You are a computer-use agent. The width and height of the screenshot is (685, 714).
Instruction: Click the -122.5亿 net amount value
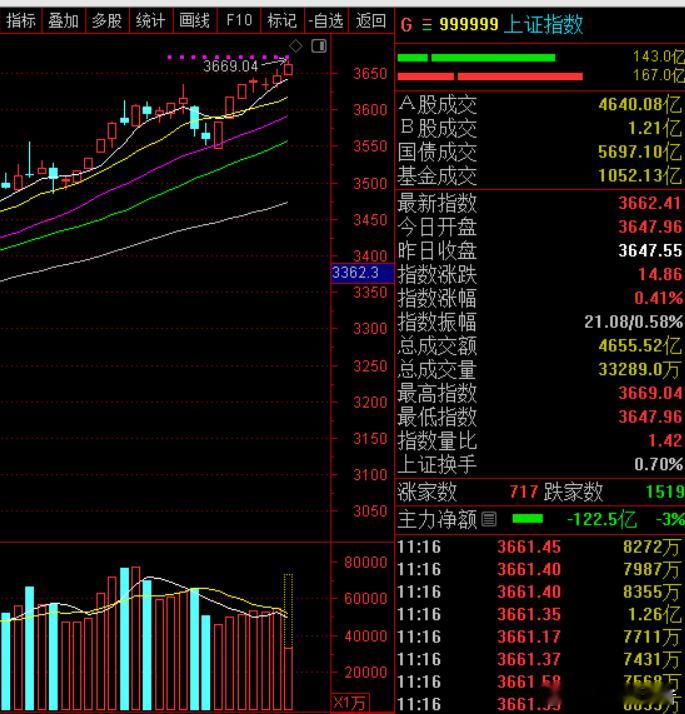602,520
